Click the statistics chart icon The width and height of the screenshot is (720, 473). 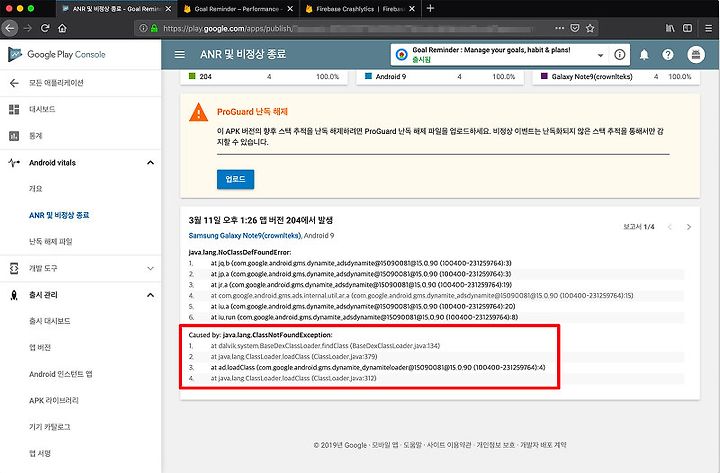point(14,136)
